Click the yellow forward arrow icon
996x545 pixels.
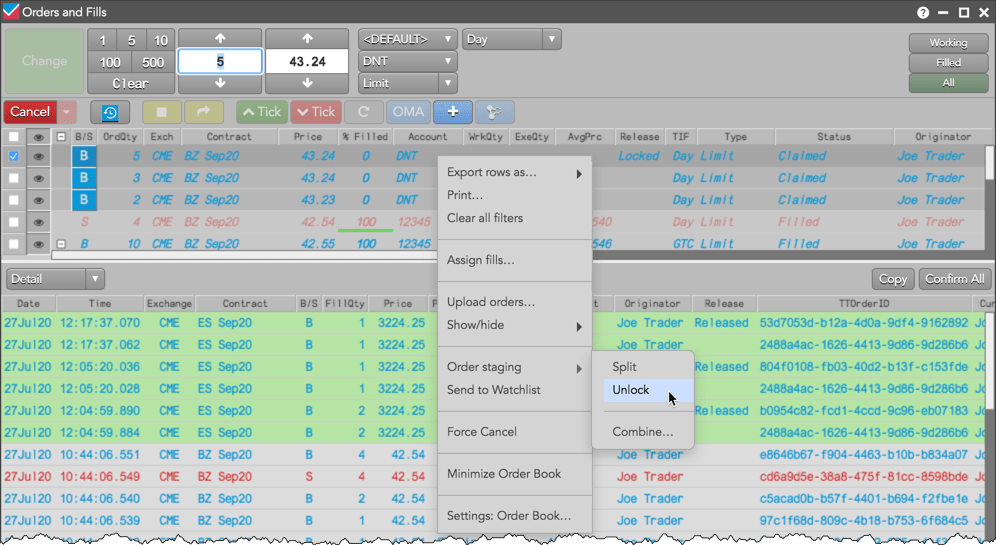point(204,112)
